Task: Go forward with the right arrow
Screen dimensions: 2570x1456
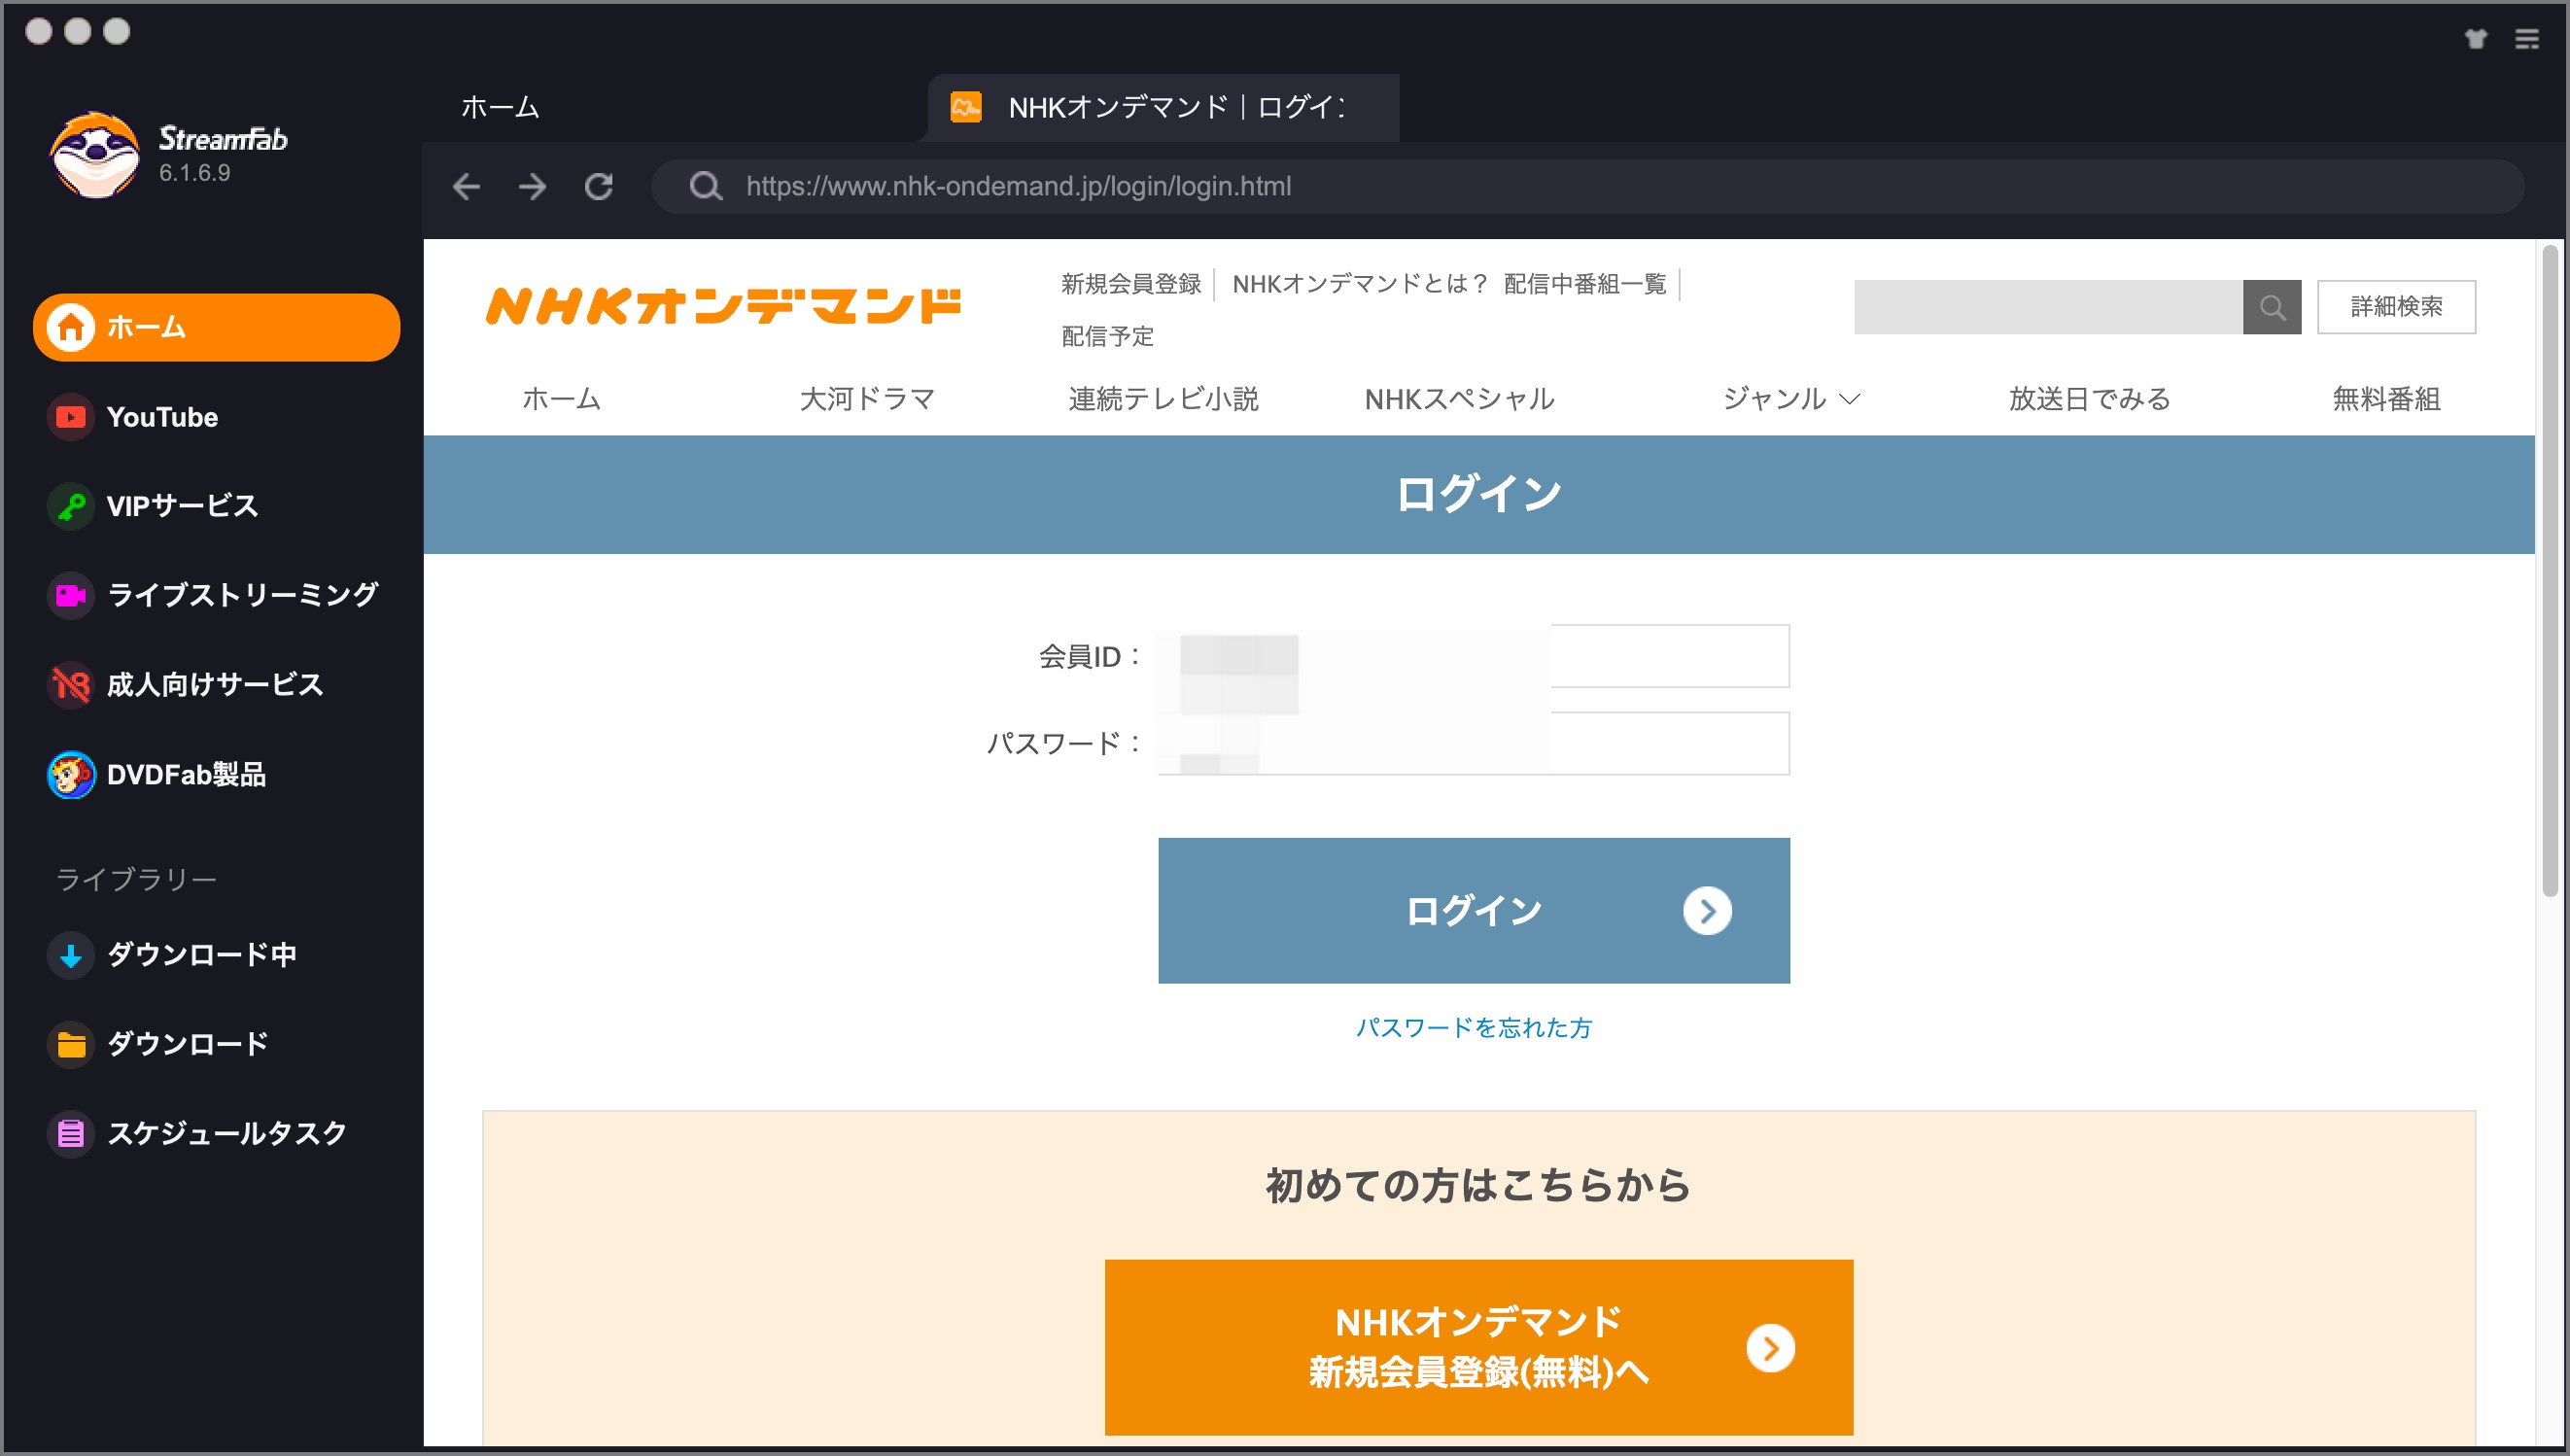Action: click(532, 186)
